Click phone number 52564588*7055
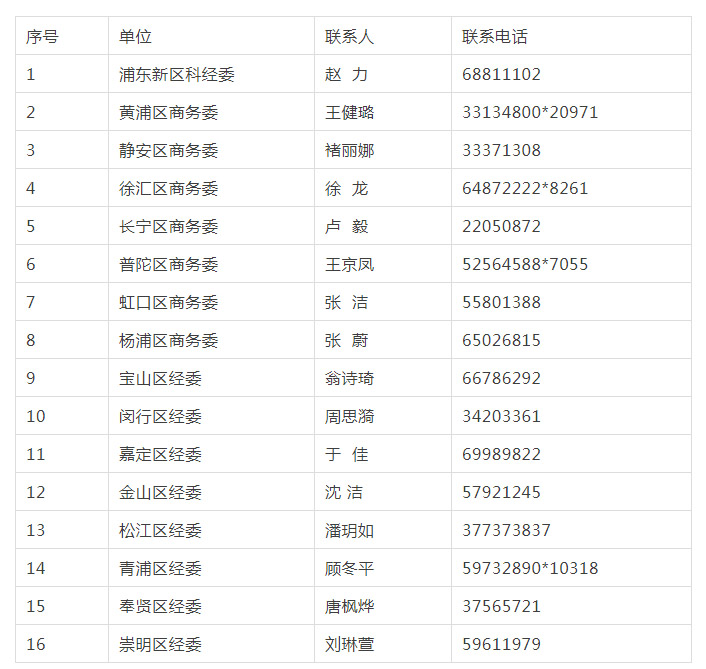 [x=525, y=265]
